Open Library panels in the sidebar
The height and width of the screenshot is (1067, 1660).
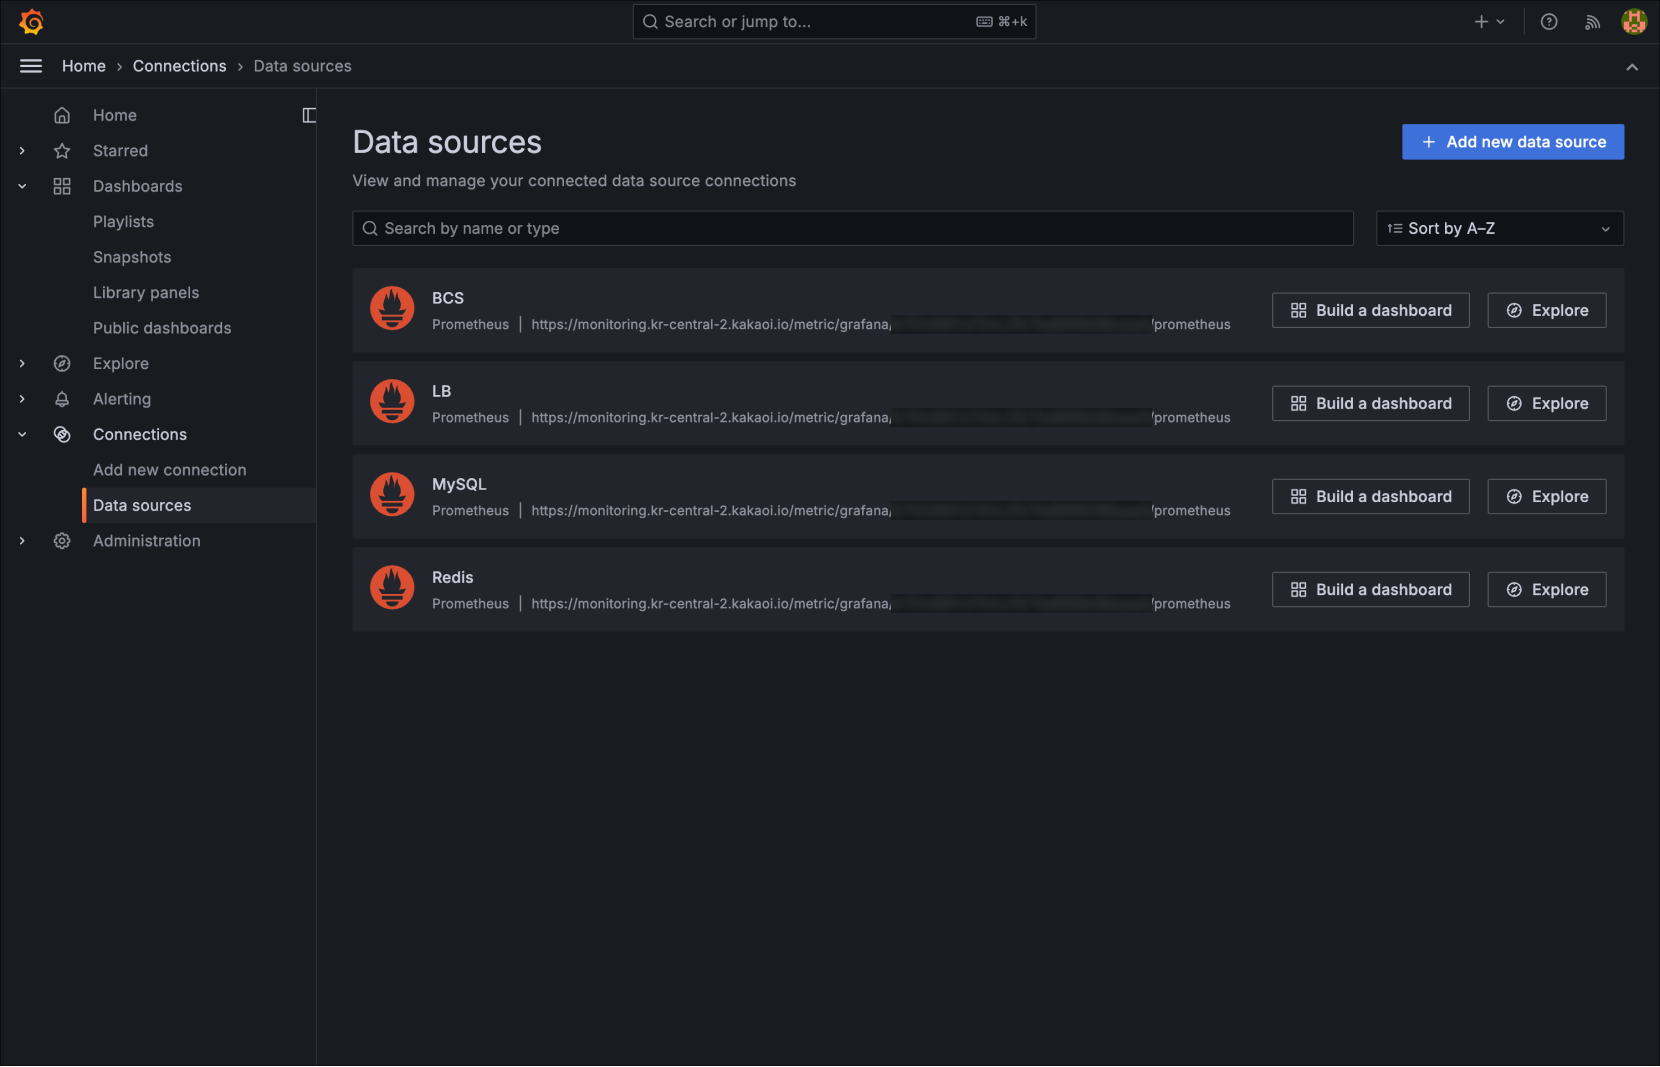[146, 293]
